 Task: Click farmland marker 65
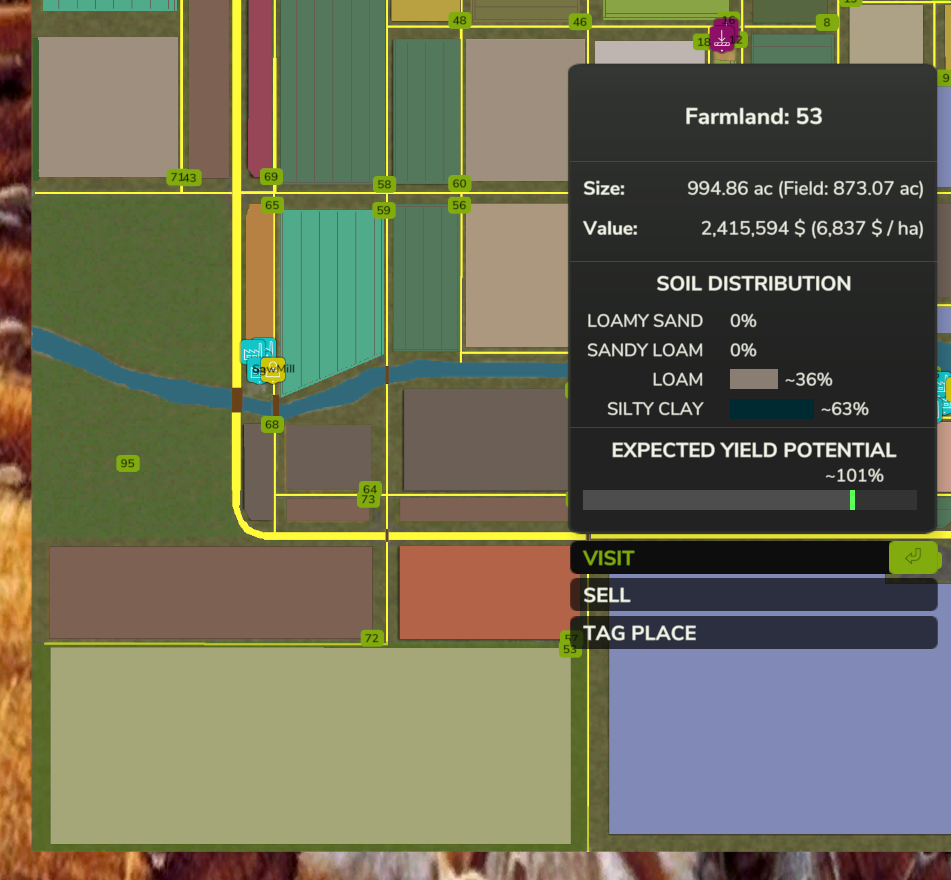(x=272, y=205)
